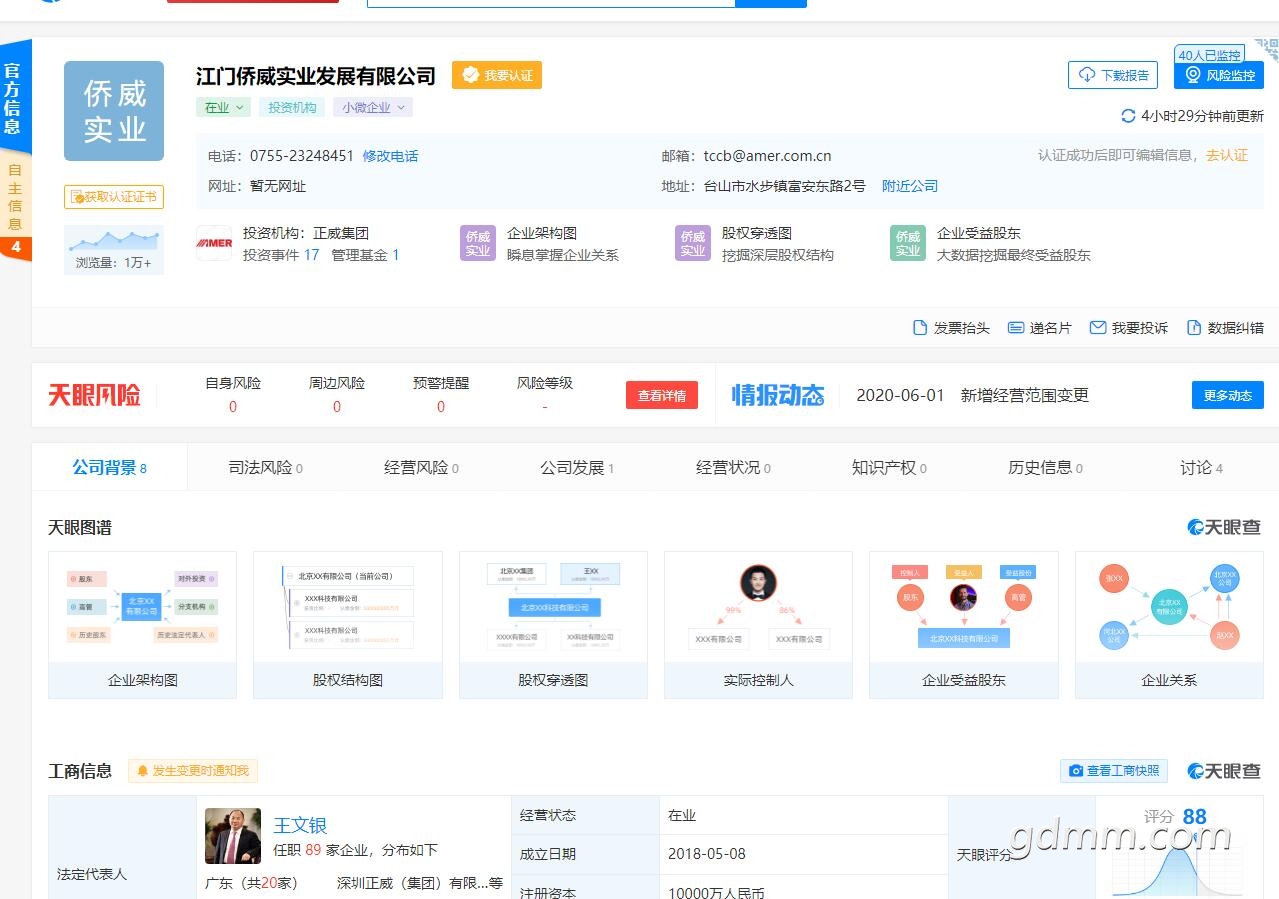Viewport: 1279px width, 899px height.
Task: Open the 王文银 name link
Action: 300,825
